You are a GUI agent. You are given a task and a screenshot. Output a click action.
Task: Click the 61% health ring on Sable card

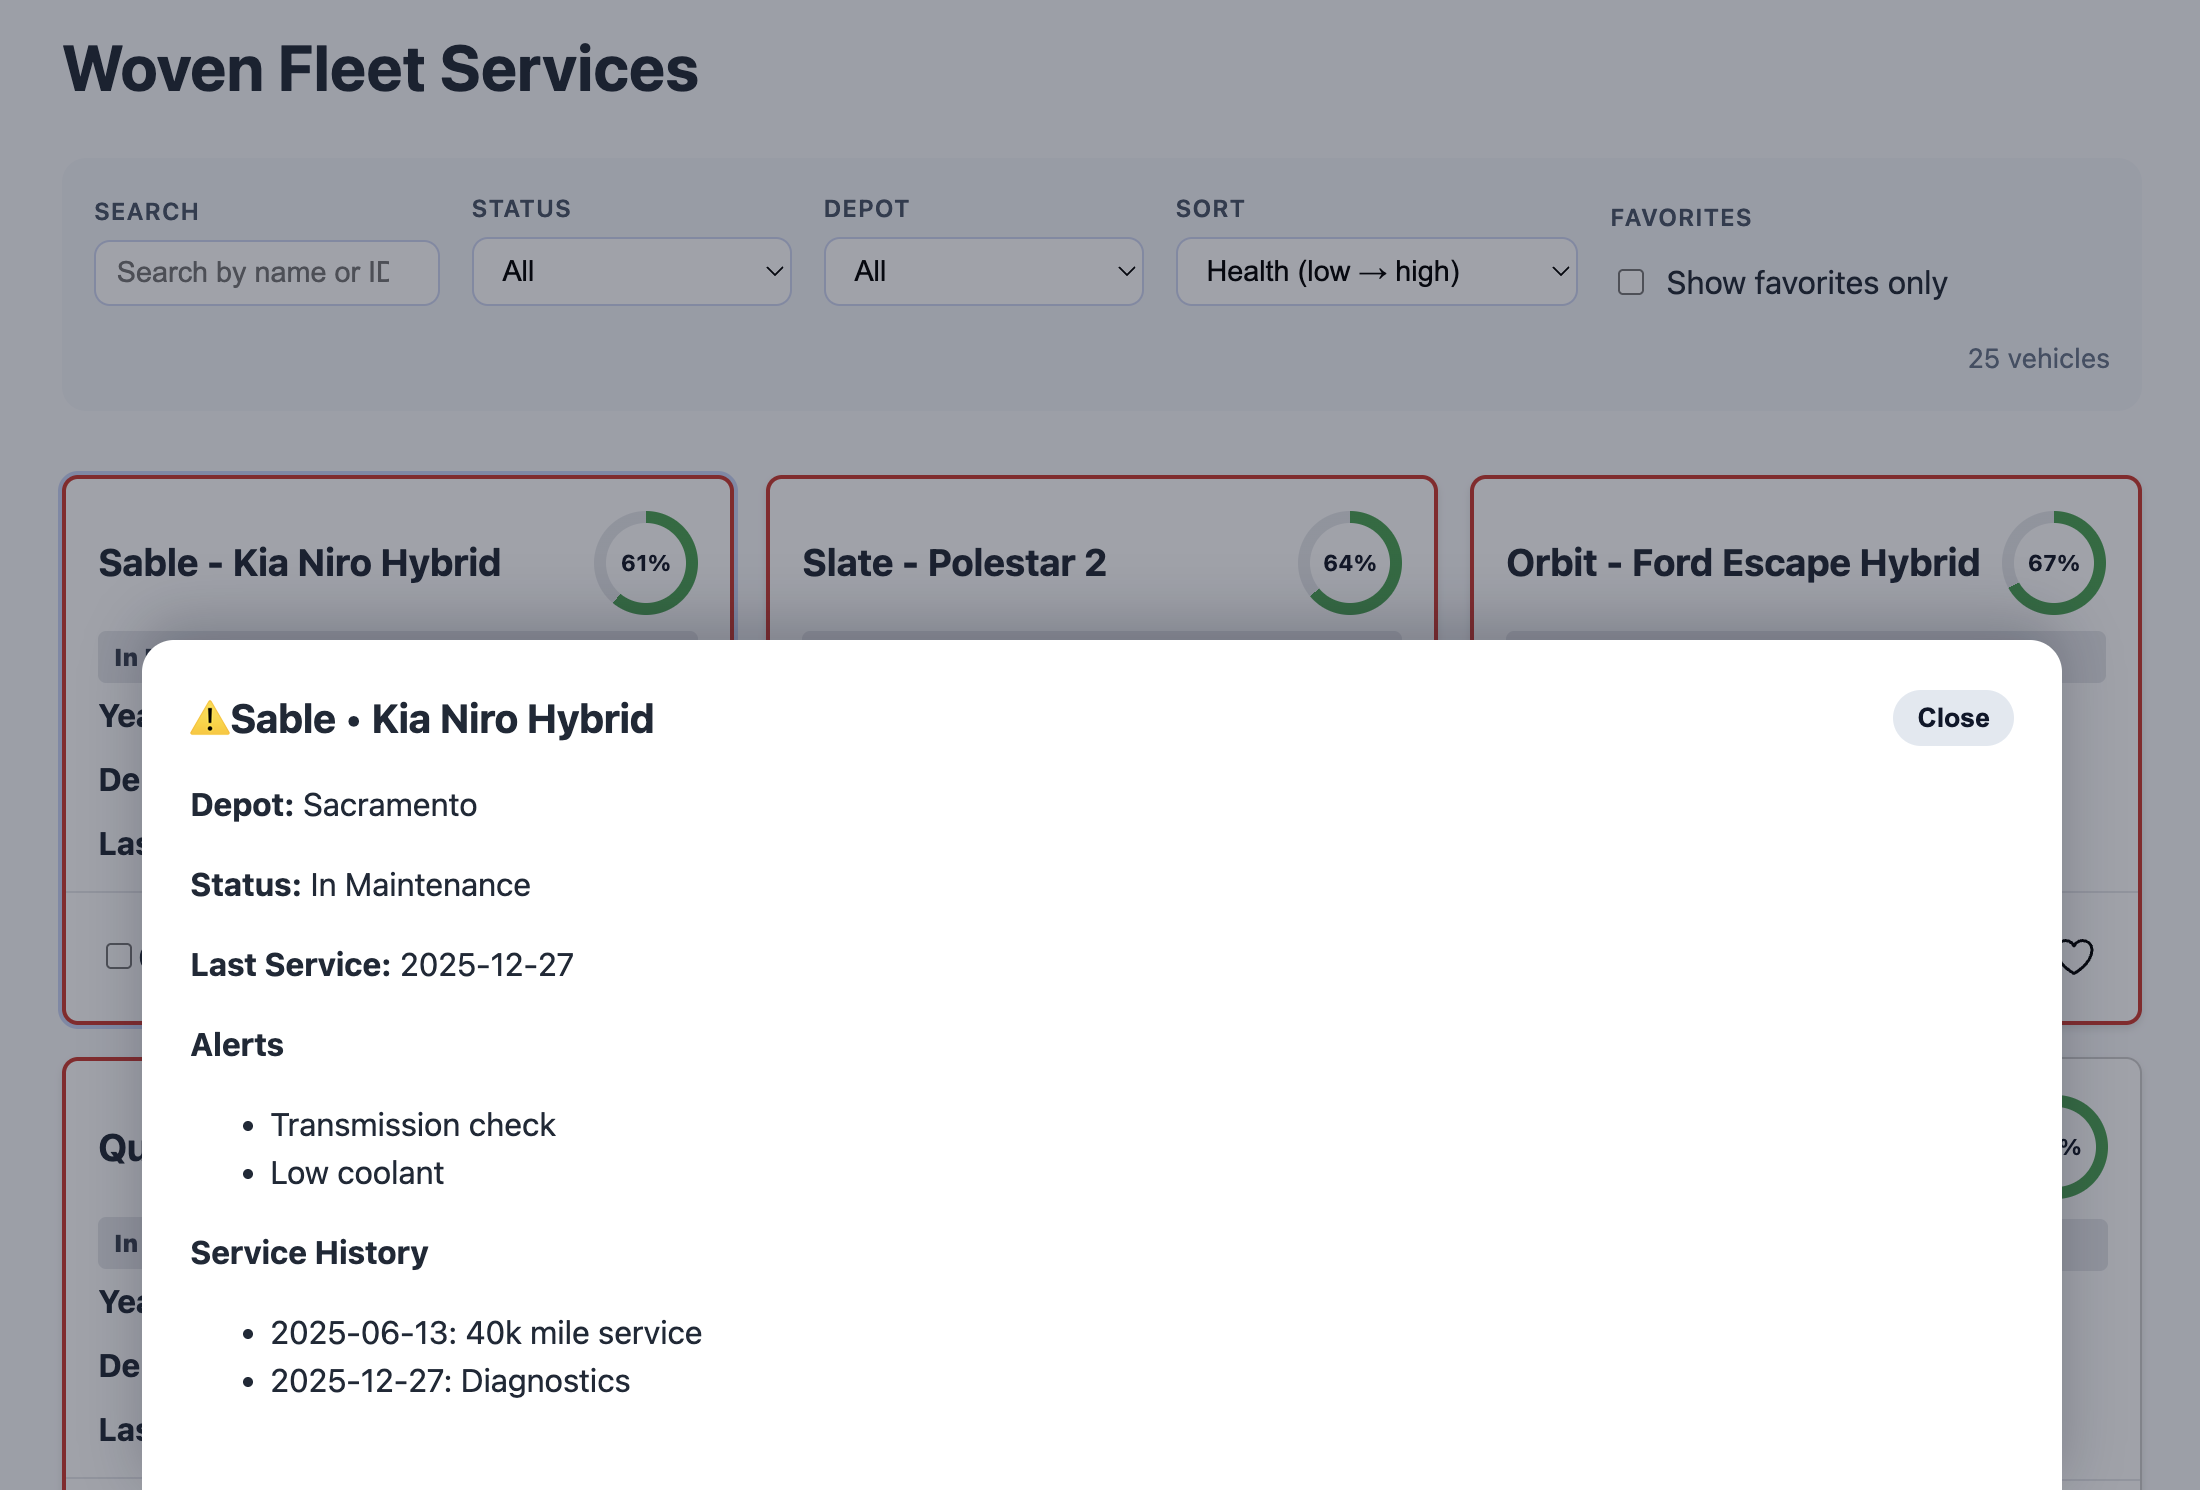click(x=646, y=563)
